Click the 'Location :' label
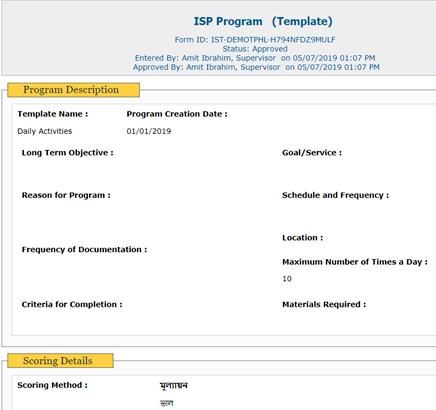436x410 pixels. click(x=303, y=238)
